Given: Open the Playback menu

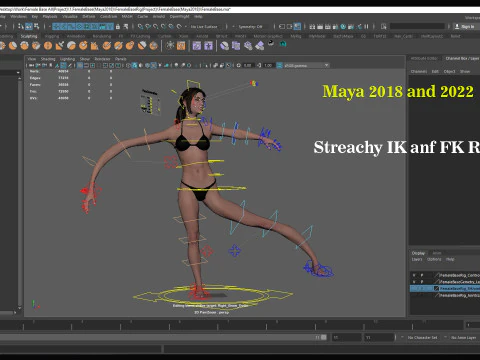Looking at the screenshot, I should (50, 16).
